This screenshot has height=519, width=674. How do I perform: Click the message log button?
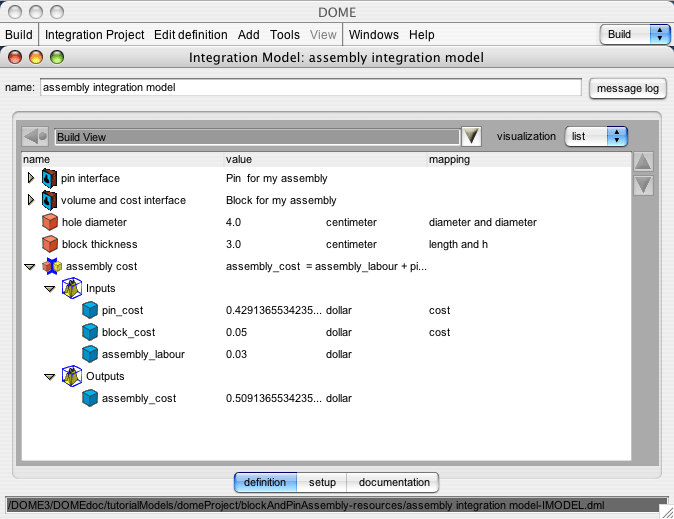click(x=628, y=88)
